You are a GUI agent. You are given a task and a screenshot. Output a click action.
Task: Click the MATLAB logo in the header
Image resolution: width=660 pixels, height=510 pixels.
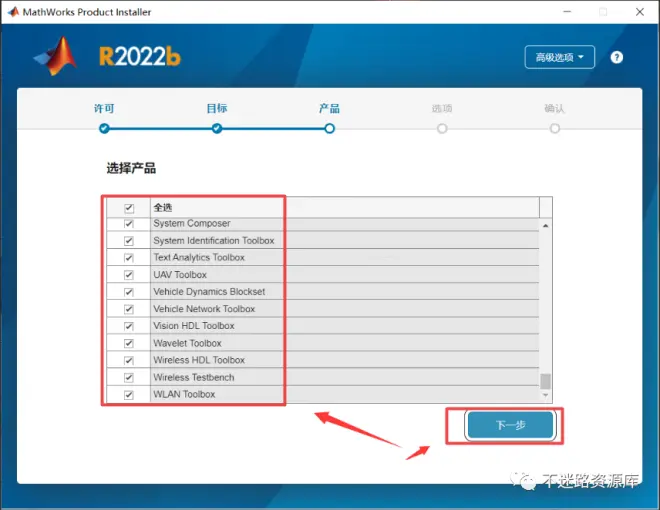point(55,56)
